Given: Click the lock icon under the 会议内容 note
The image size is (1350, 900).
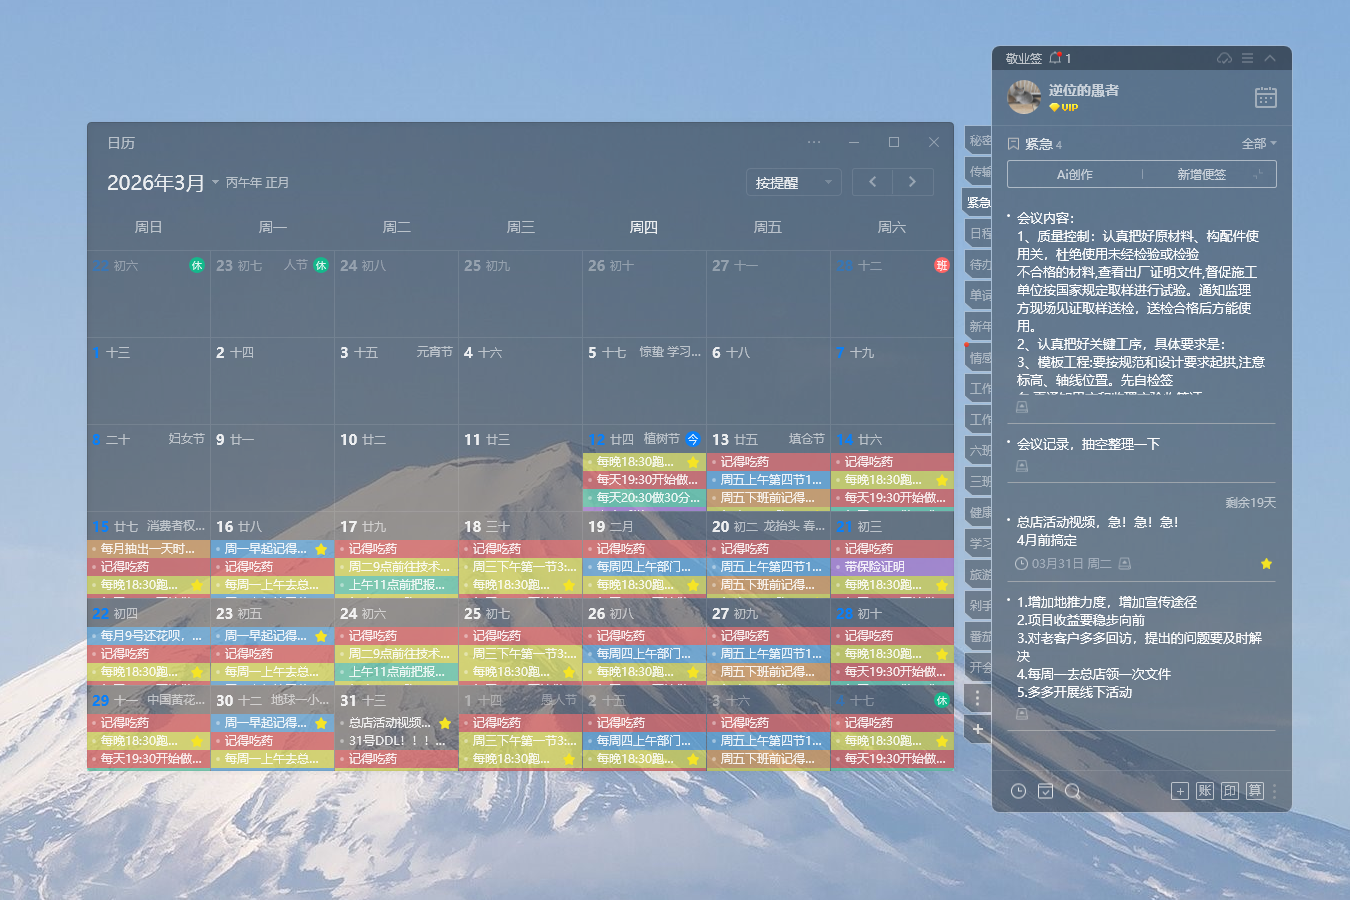Looking at the screenshot, I should click(1021, 406).
